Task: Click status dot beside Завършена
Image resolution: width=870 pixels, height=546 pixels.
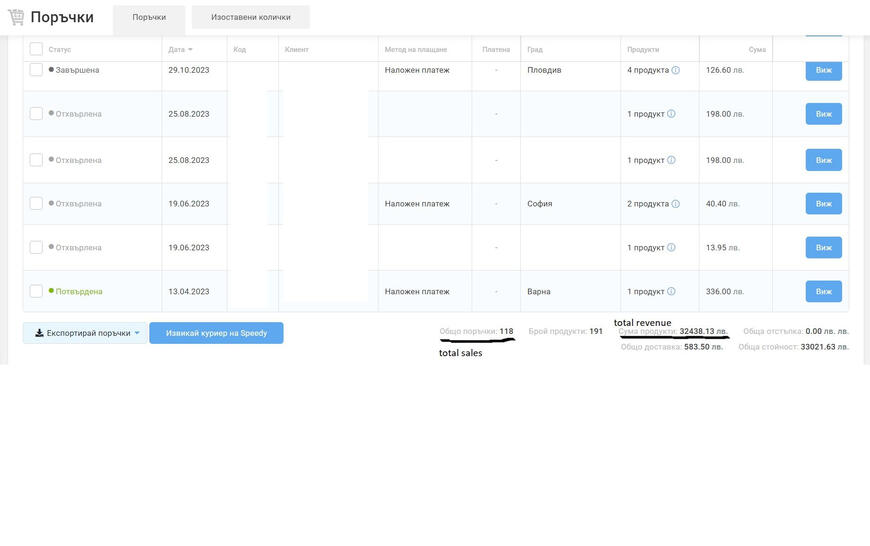Action: tap(51, 70)
